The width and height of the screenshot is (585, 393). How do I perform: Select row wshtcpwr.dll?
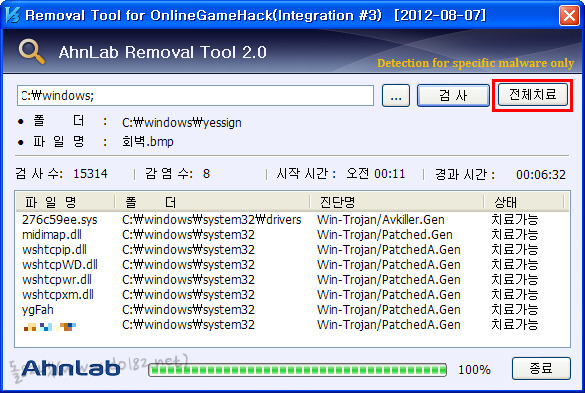click(x=292, y=280)
